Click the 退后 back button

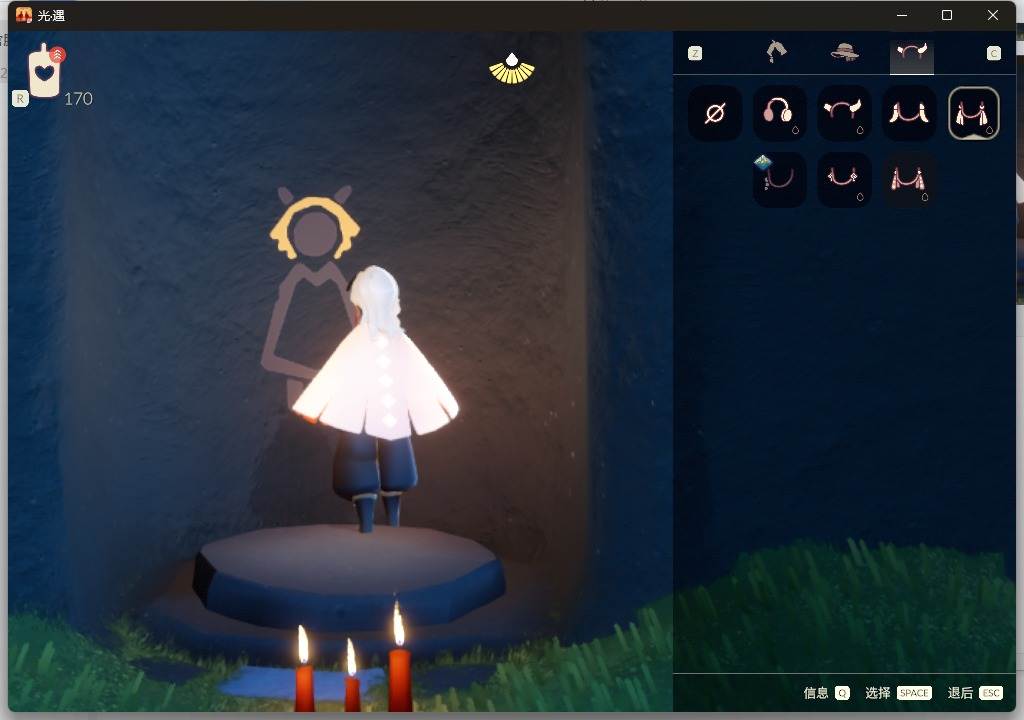point(974,693)
